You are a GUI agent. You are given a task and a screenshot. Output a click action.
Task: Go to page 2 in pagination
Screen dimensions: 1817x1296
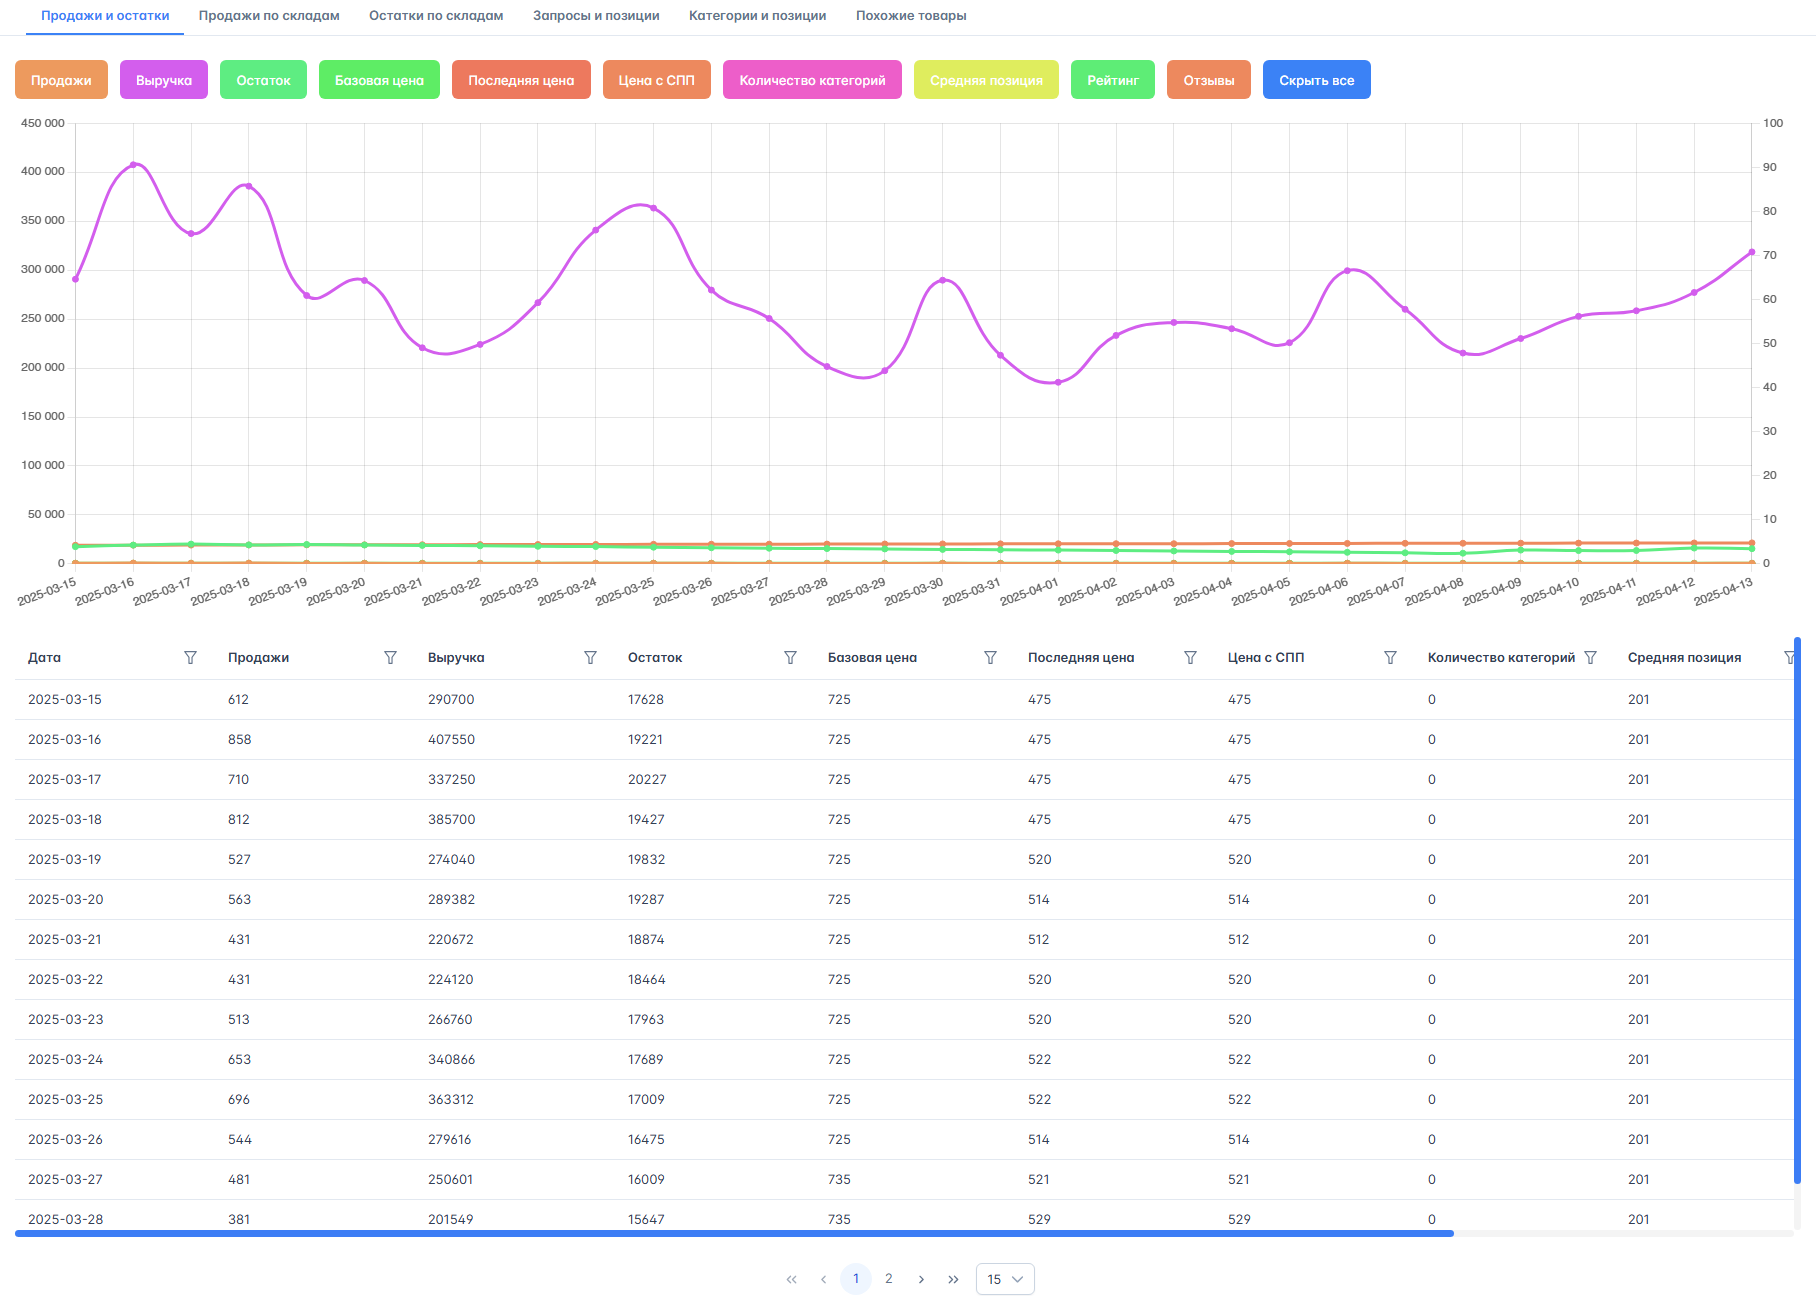(888, 1279)
